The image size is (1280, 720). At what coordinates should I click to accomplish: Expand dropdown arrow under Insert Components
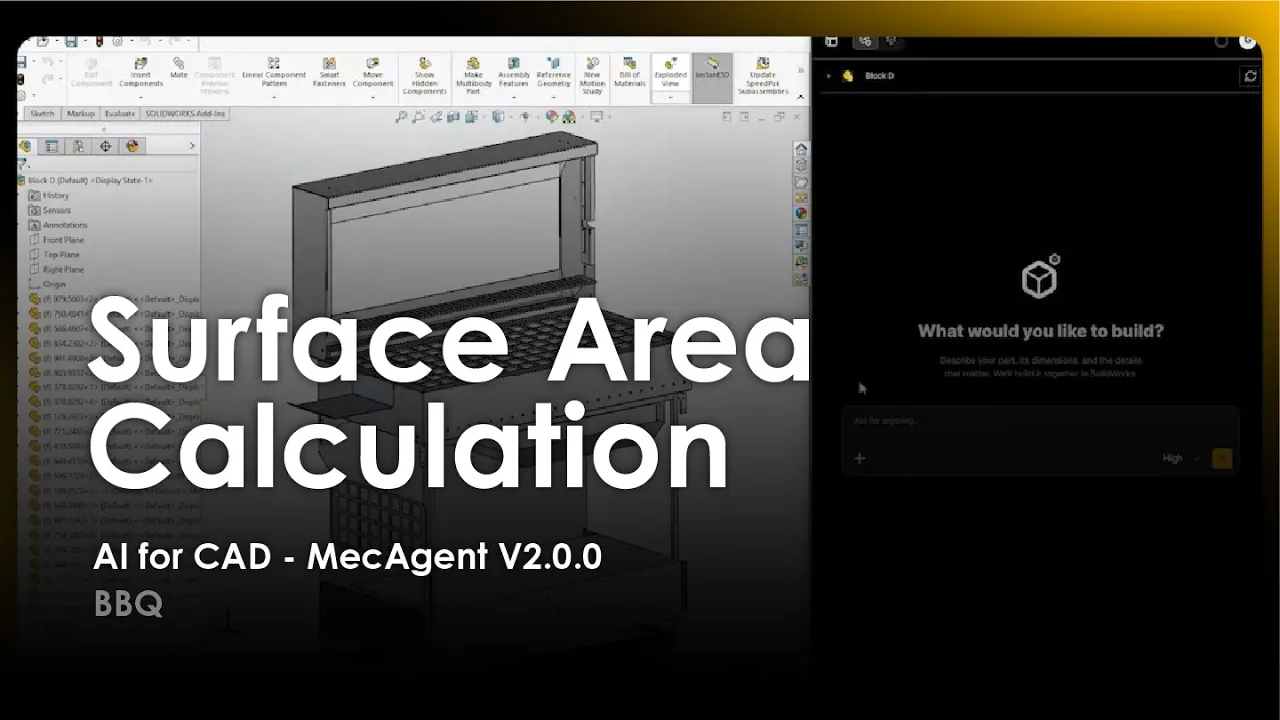pos(141,97)
